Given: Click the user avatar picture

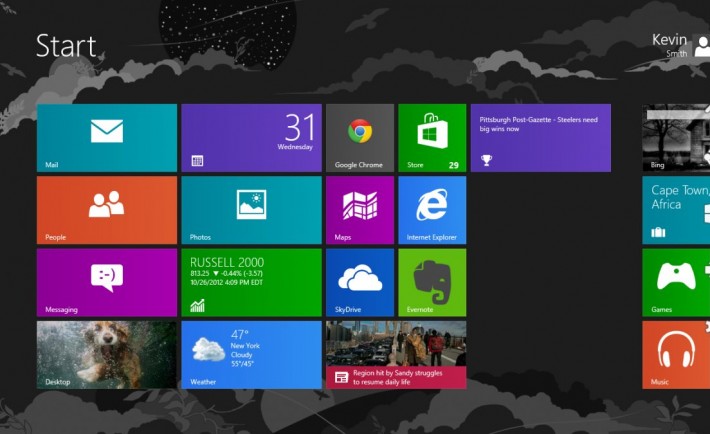Looking at the screenshot, I should pyautogui.click(x=701, y=46).
